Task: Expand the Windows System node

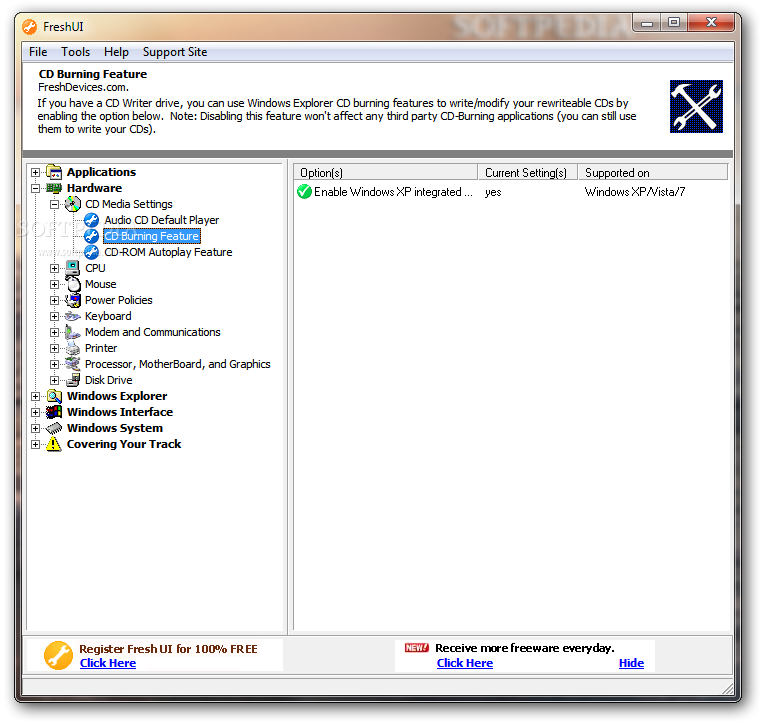Action: (x=35, y=429)
